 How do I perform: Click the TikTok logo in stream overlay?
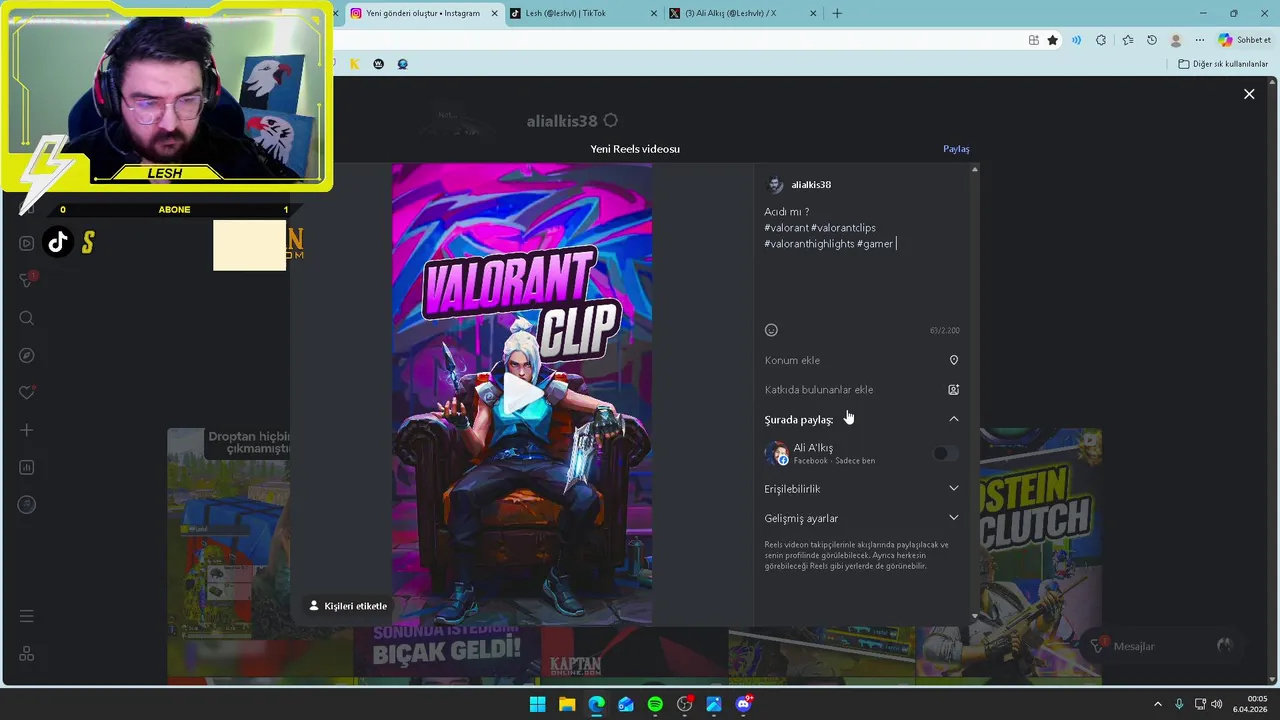tap(58, 242)
